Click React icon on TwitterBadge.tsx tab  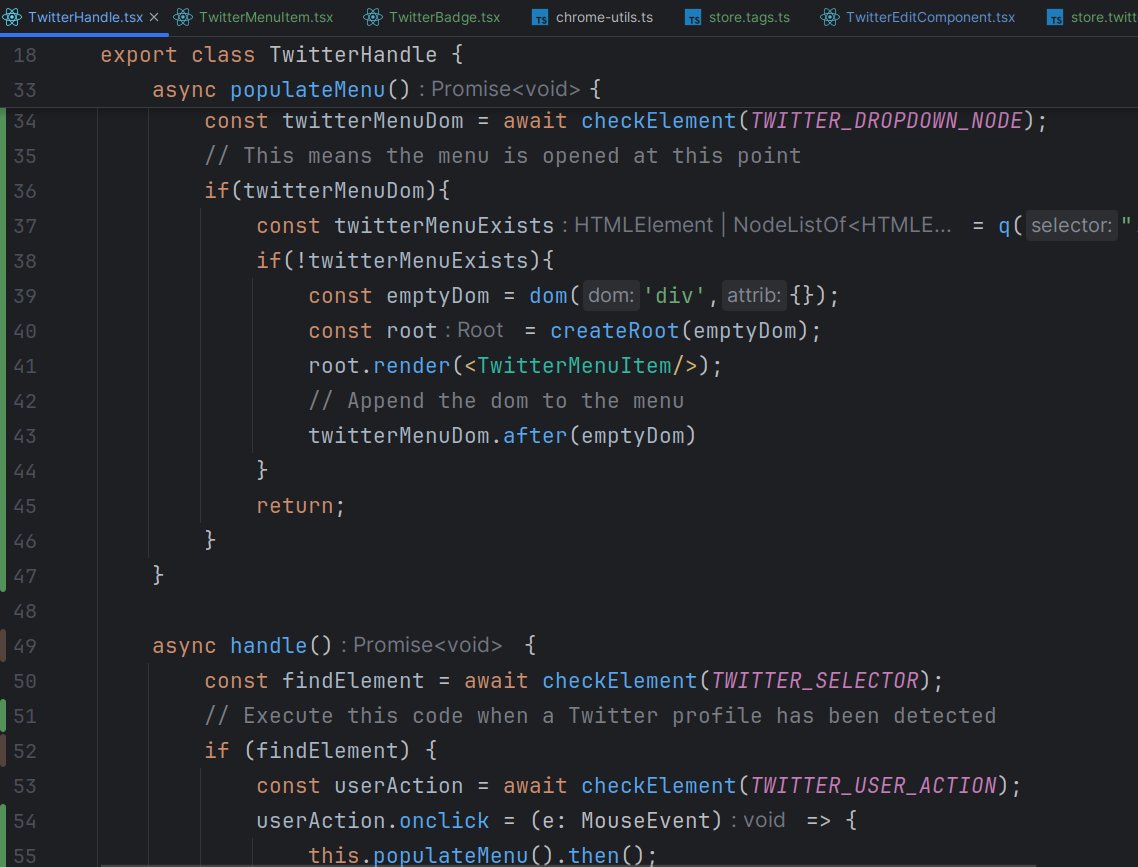[x=373, y=17]
